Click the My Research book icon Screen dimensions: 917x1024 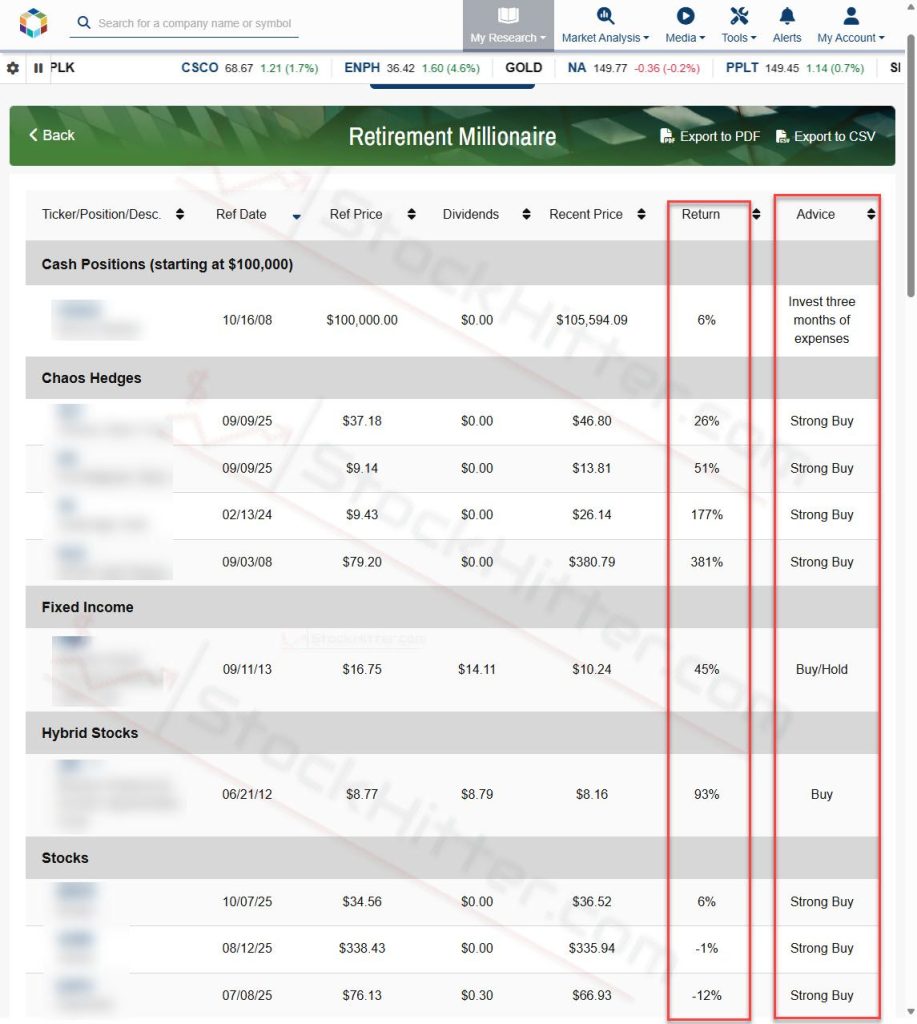508,16
